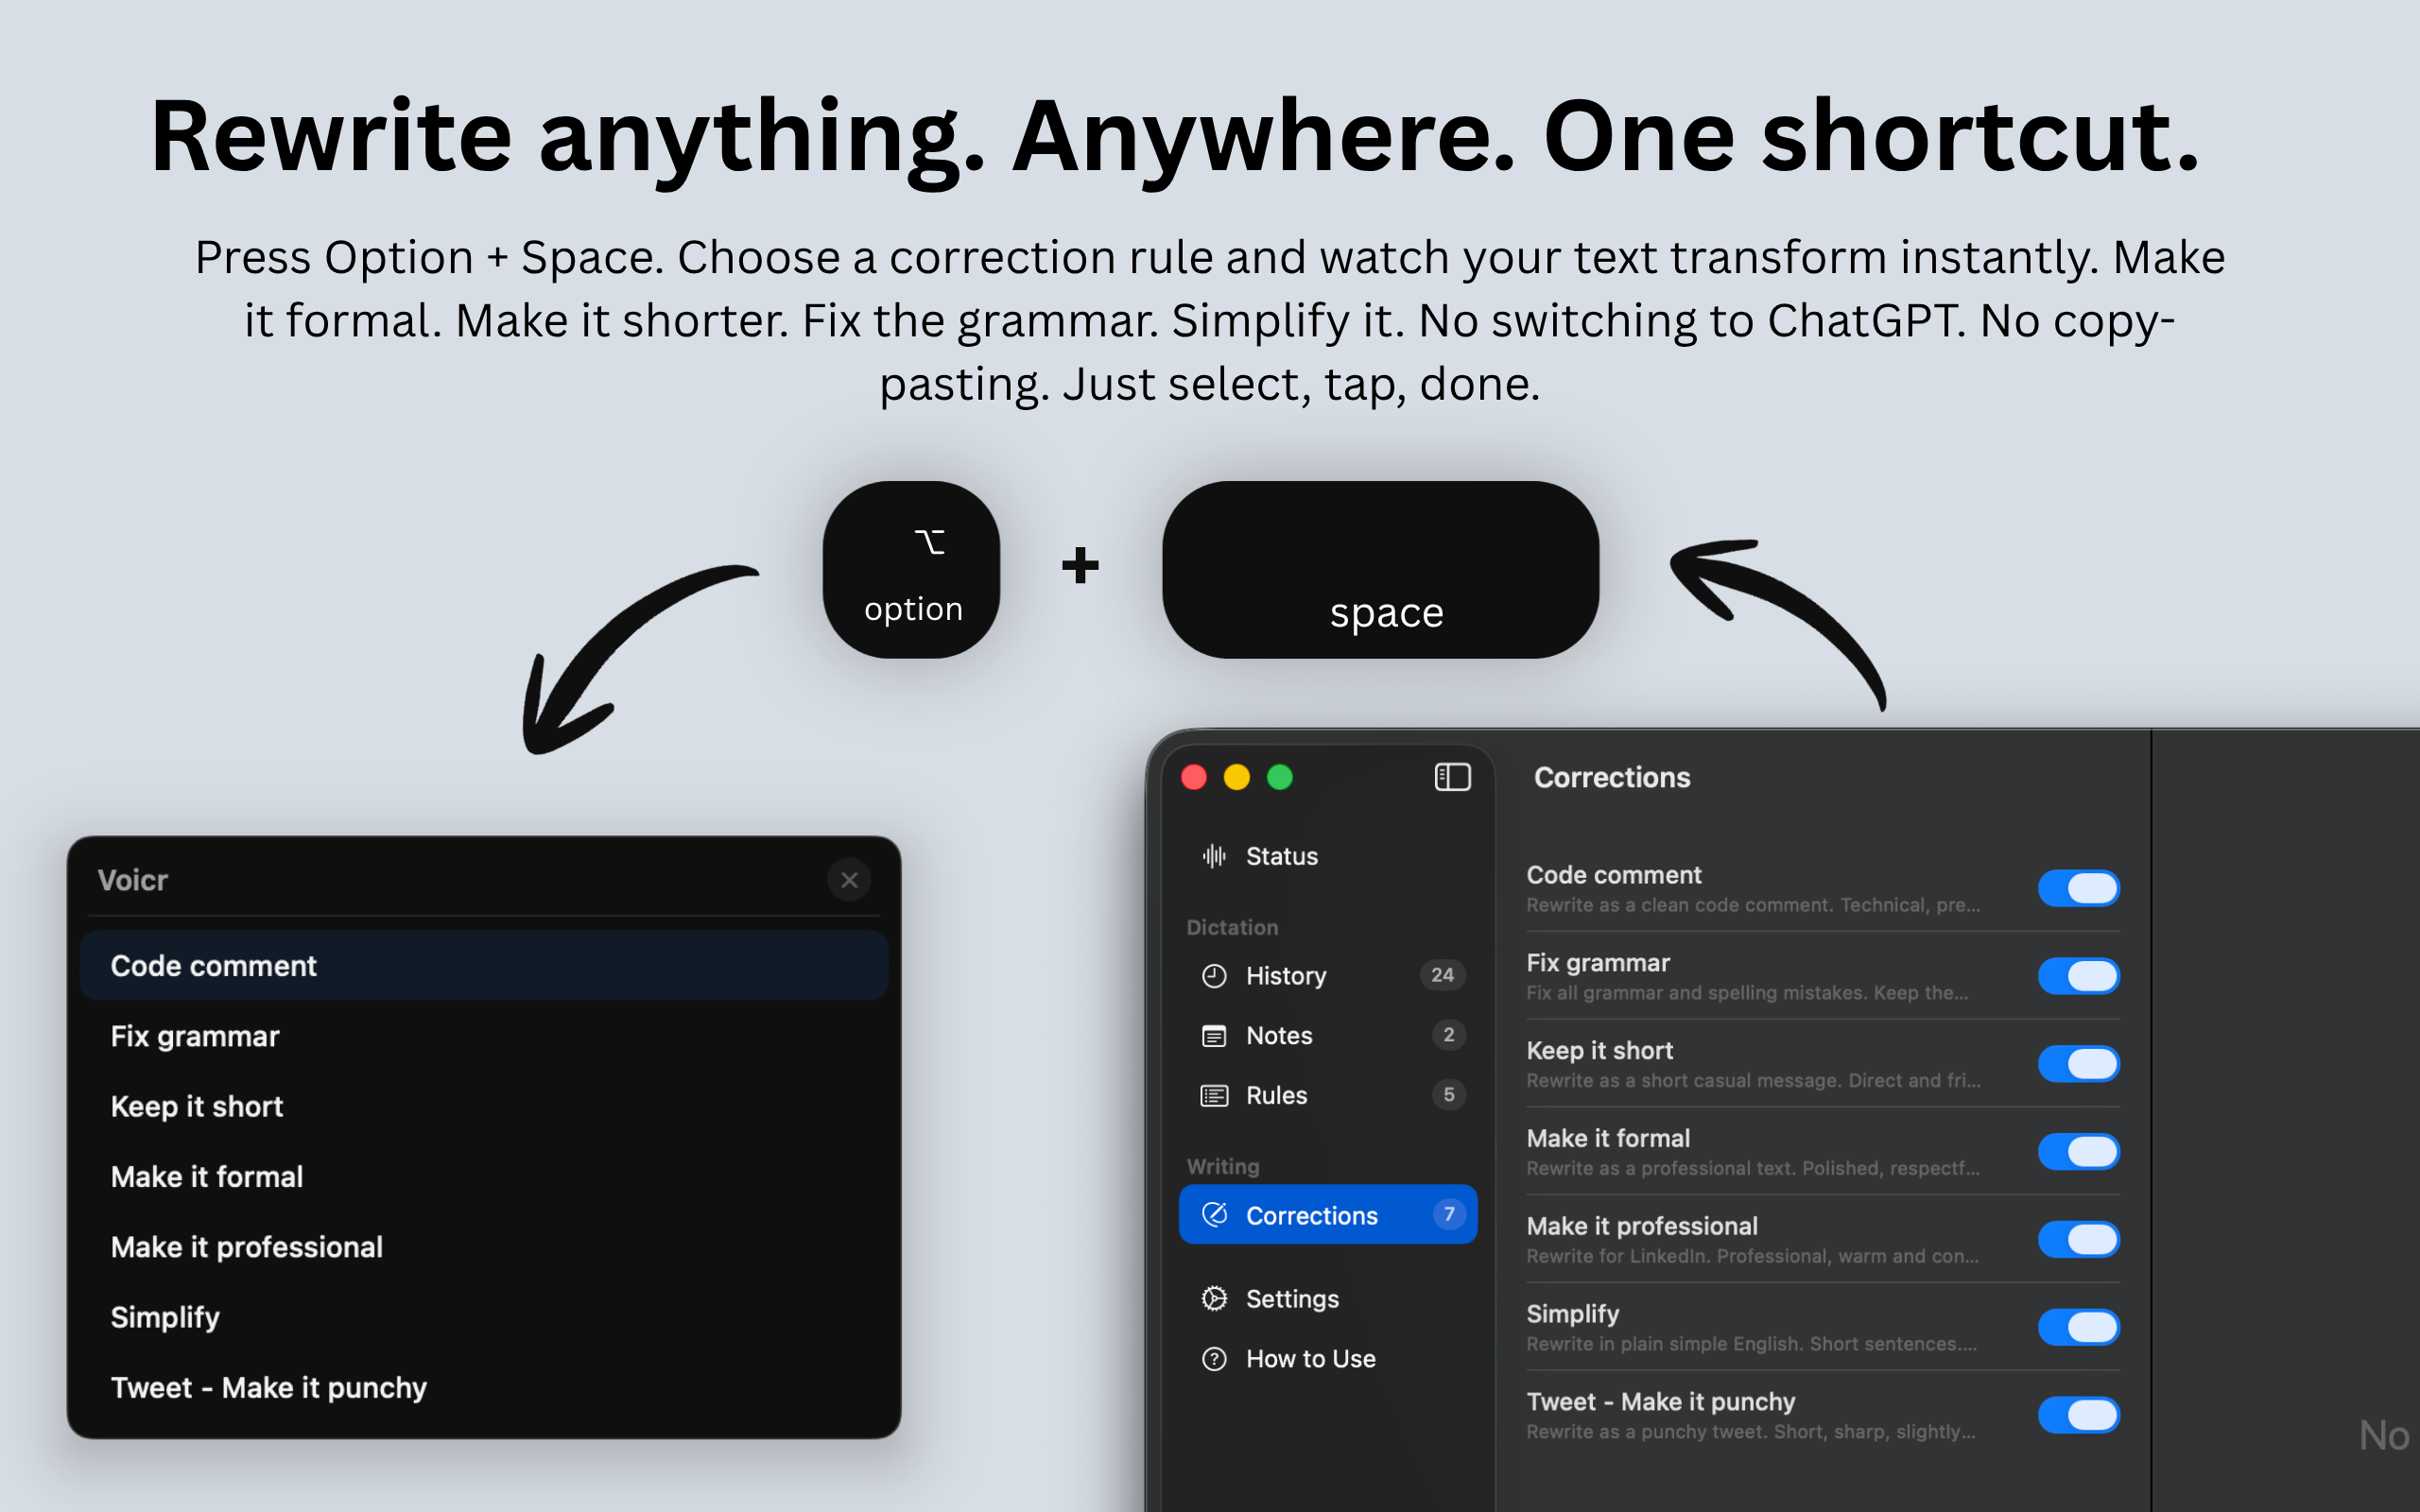The image size is (2420, 1512).
Task: Choose Fix grammar in Voicr popup
Action: 195,1036
